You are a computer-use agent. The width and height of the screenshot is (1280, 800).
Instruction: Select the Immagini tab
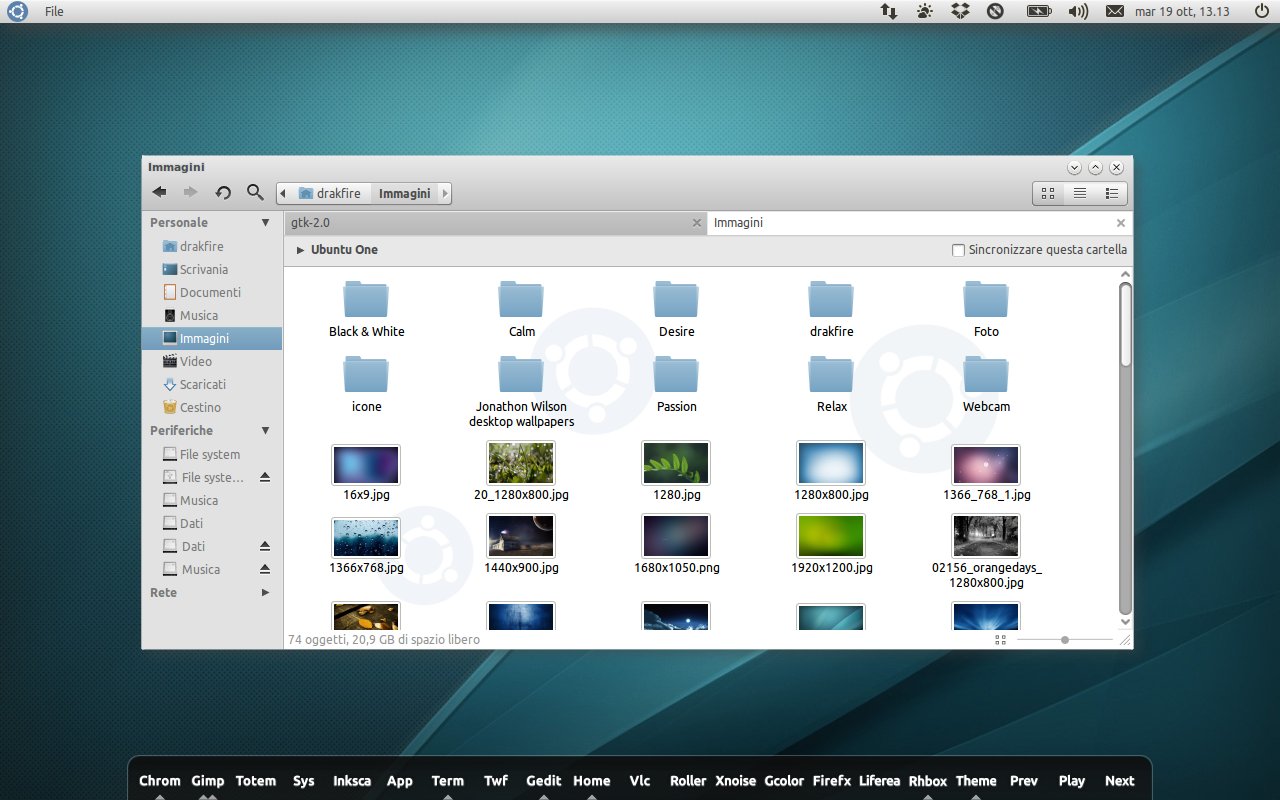920,223
